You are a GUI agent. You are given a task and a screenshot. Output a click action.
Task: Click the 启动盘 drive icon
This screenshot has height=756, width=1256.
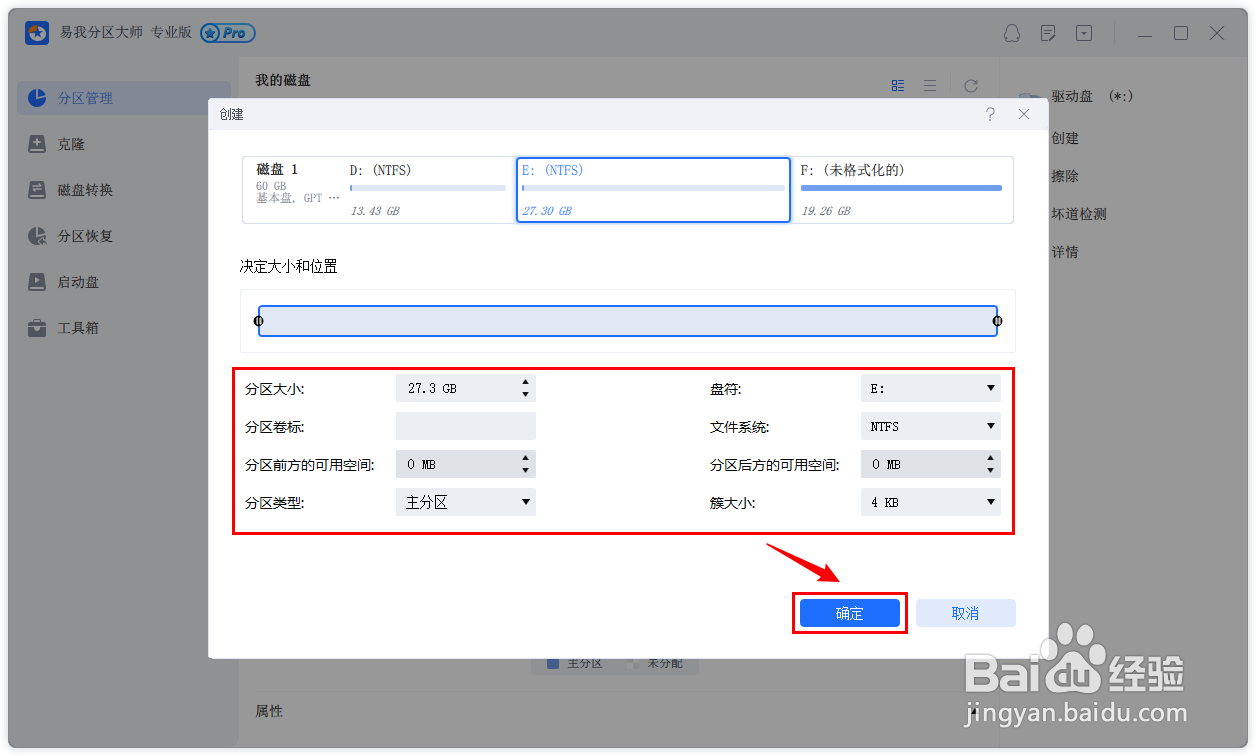point(37,282)
